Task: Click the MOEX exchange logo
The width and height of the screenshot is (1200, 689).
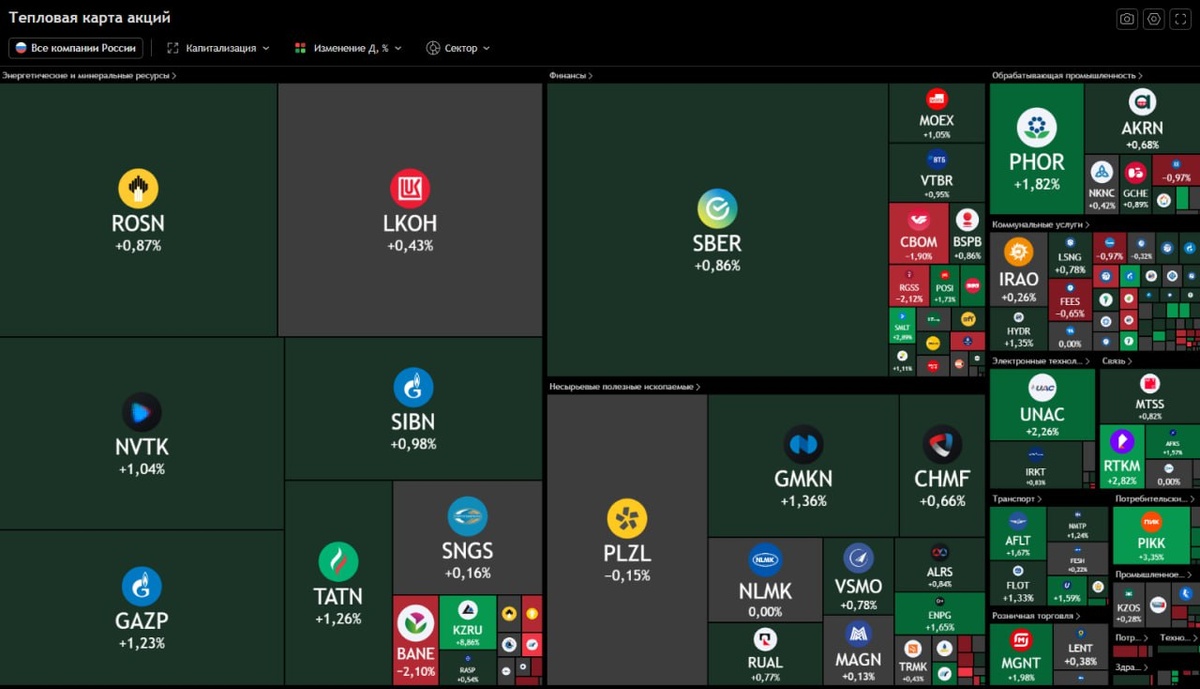Action: click(x=936, y=99)
